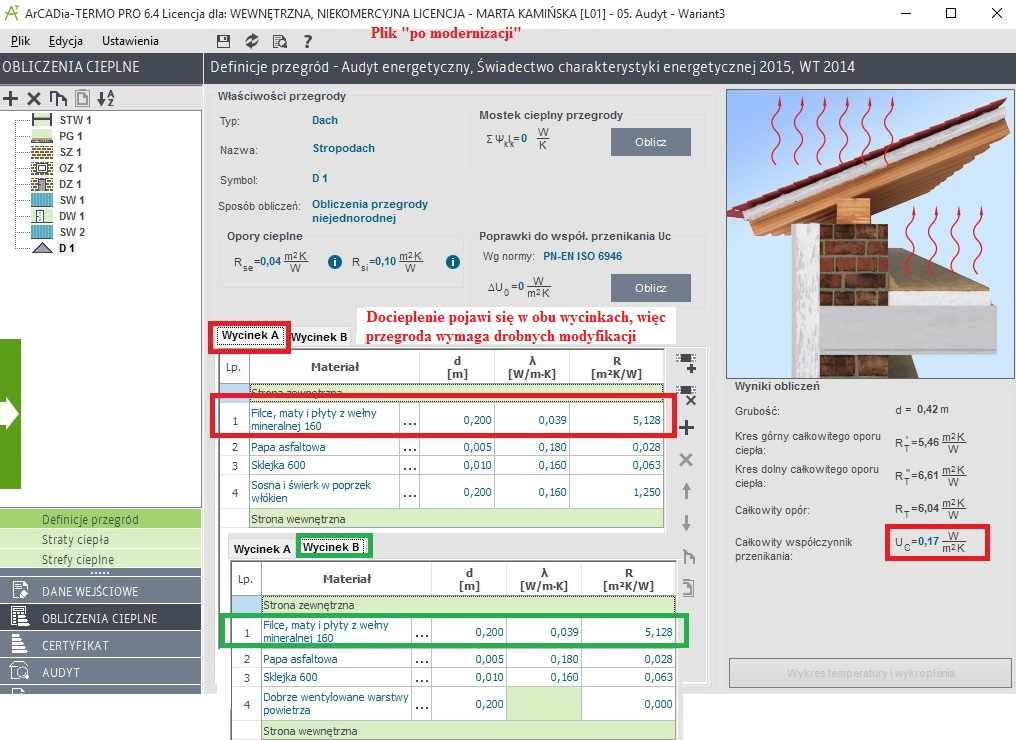Select the SZ 1 partition in tree
Image resolution: width=1016 pixels, height=740 pixels.
coord(70,152)
